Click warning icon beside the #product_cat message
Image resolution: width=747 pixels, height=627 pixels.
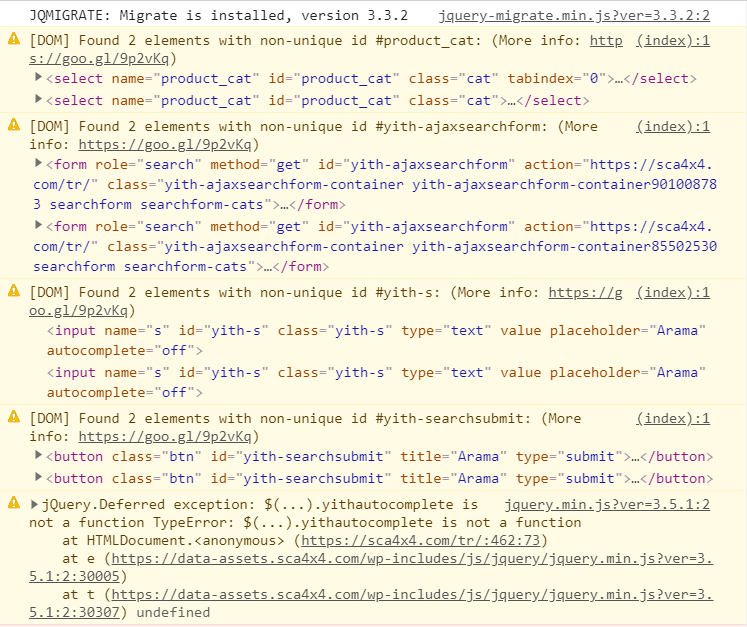14,39
